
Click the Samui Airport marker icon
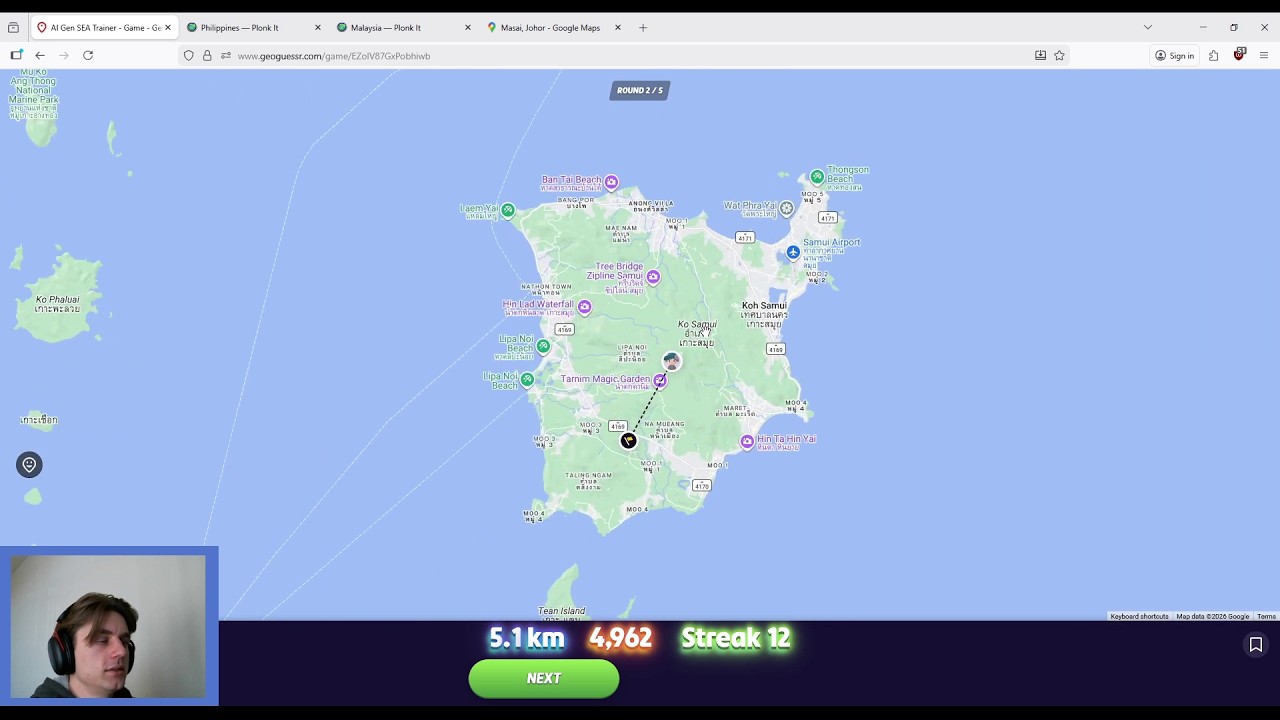[x=793, y=252]
